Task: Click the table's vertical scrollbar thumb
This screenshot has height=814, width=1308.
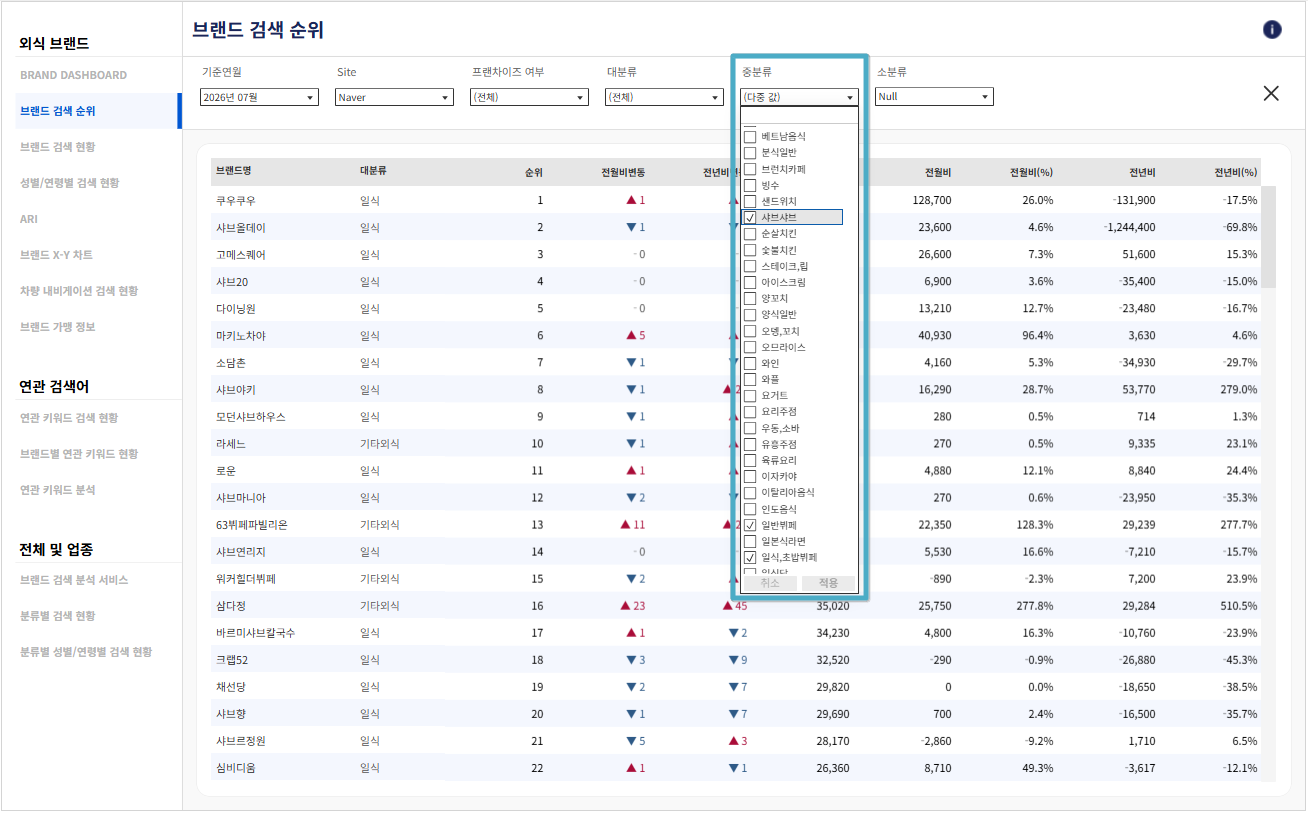Action: tap(1268, 236)
